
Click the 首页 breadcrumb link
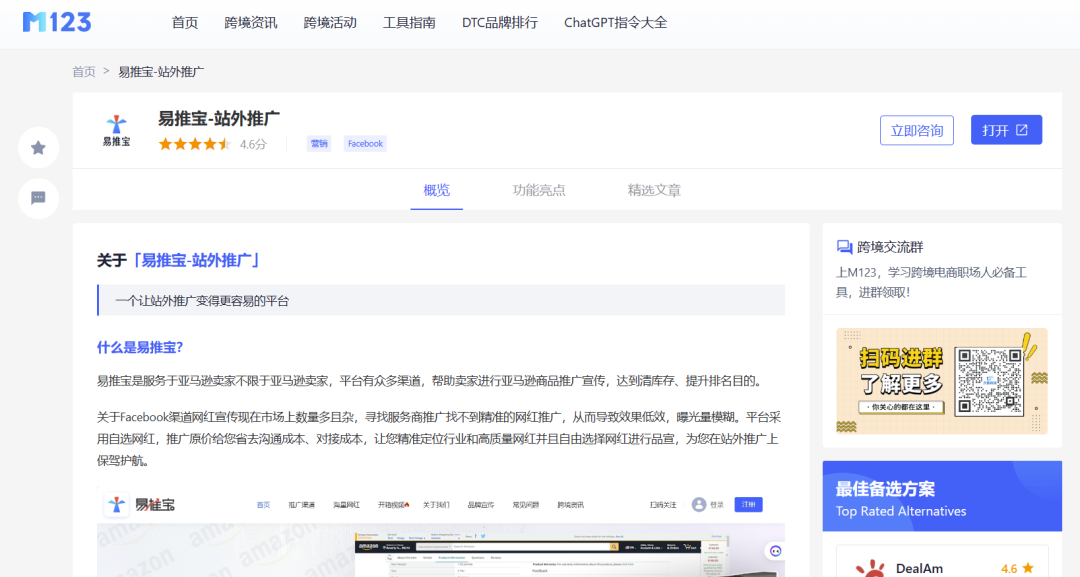pos(84,71)
